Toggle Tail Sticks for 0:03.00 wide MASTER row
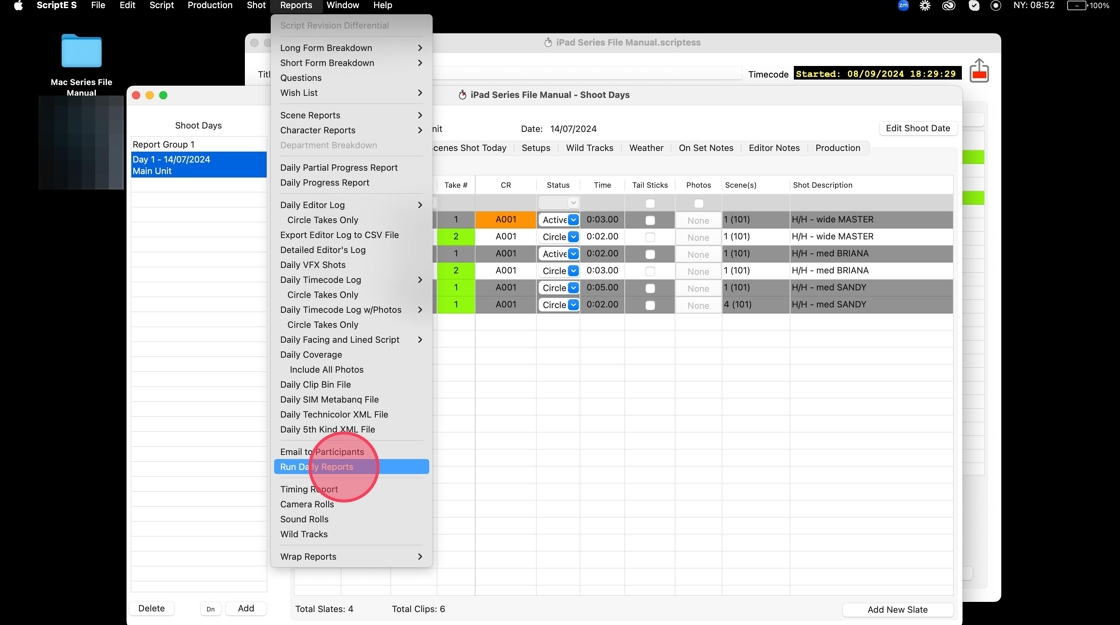1120x625 pixels. coord(650,220)
